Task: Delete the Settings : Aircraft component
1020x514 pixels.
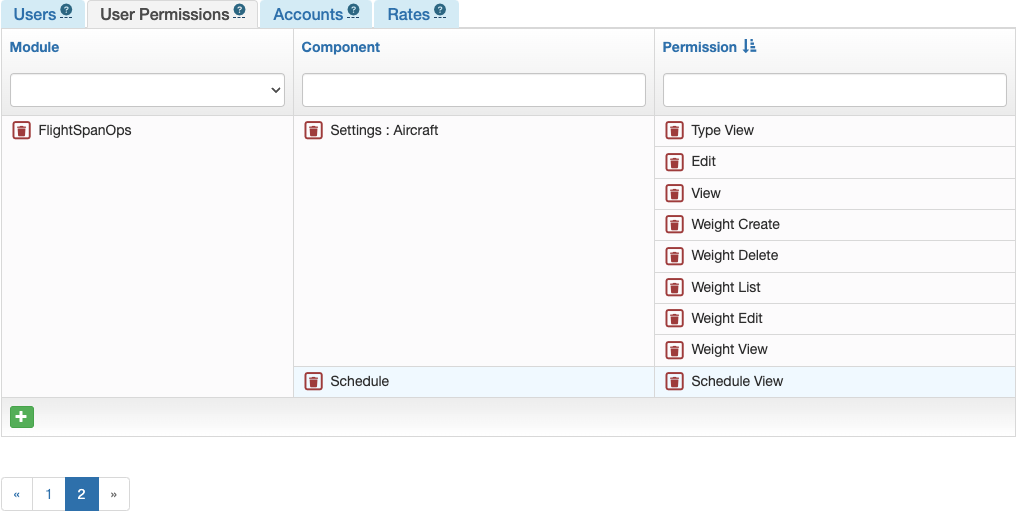Action: point(314,130)
